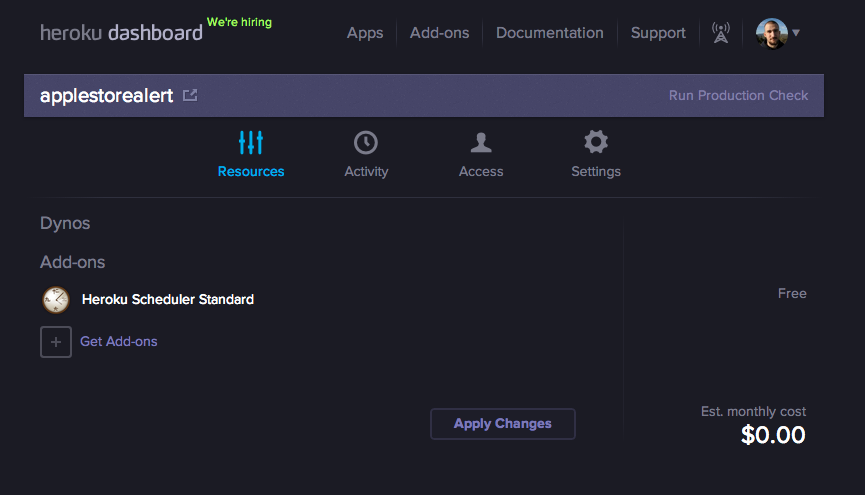This screenshot has height=495, width=865.
Task: Click the Get Add-ons link
Action: [119, 342]
